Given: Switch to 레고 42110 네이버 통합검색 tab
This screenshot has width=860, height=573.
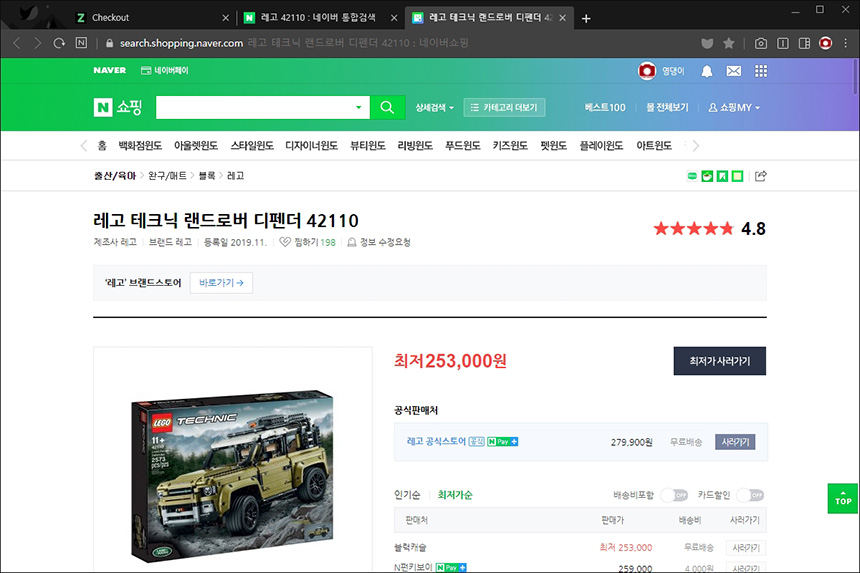Looking at the screenshot, I should point(318,18).
